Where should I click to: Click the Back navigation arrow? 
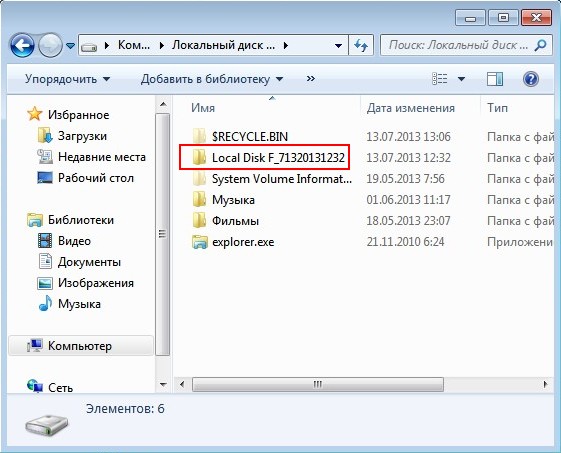(x=22, y=45)
